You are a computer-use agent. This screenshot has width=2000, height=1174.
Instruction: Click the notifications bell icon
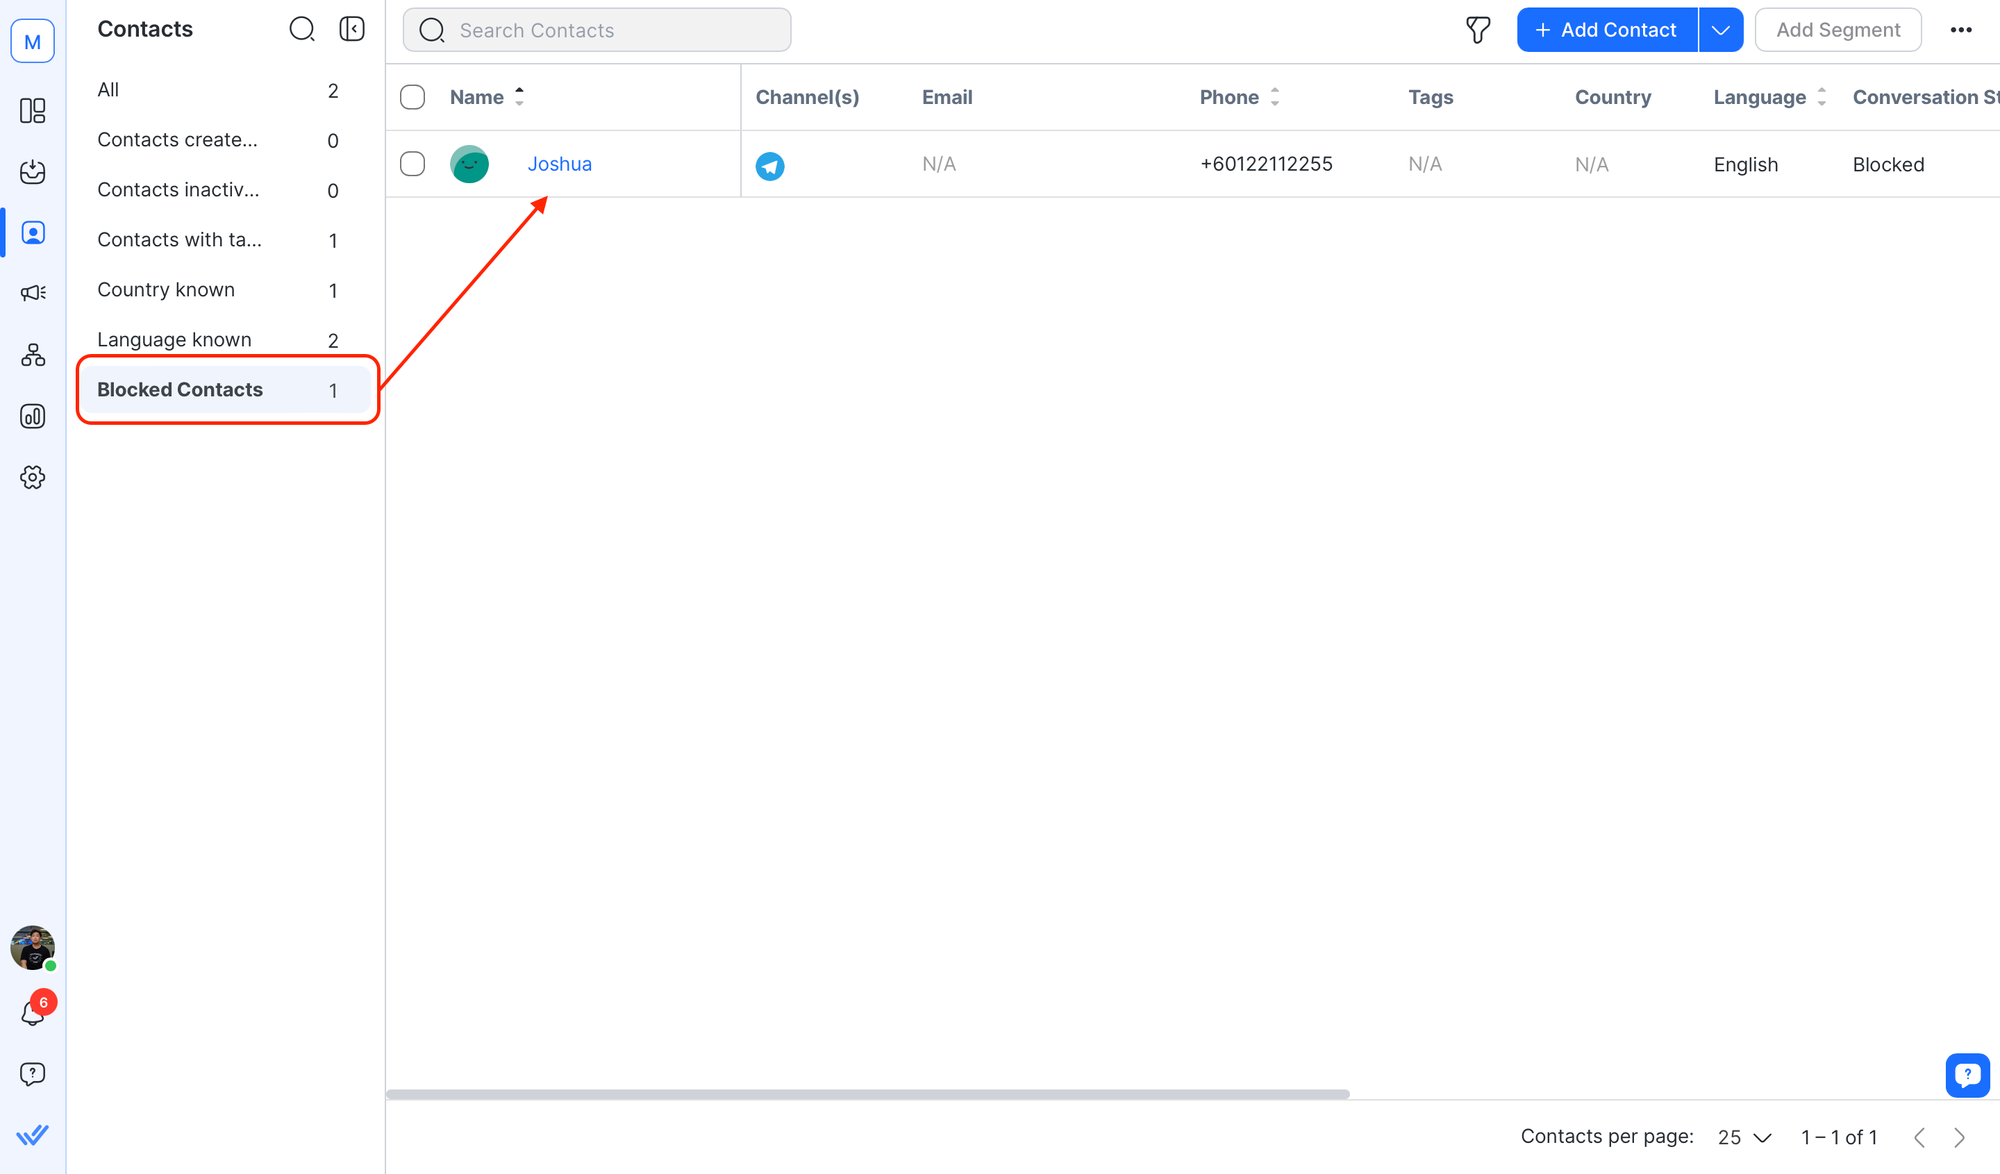32,1014
